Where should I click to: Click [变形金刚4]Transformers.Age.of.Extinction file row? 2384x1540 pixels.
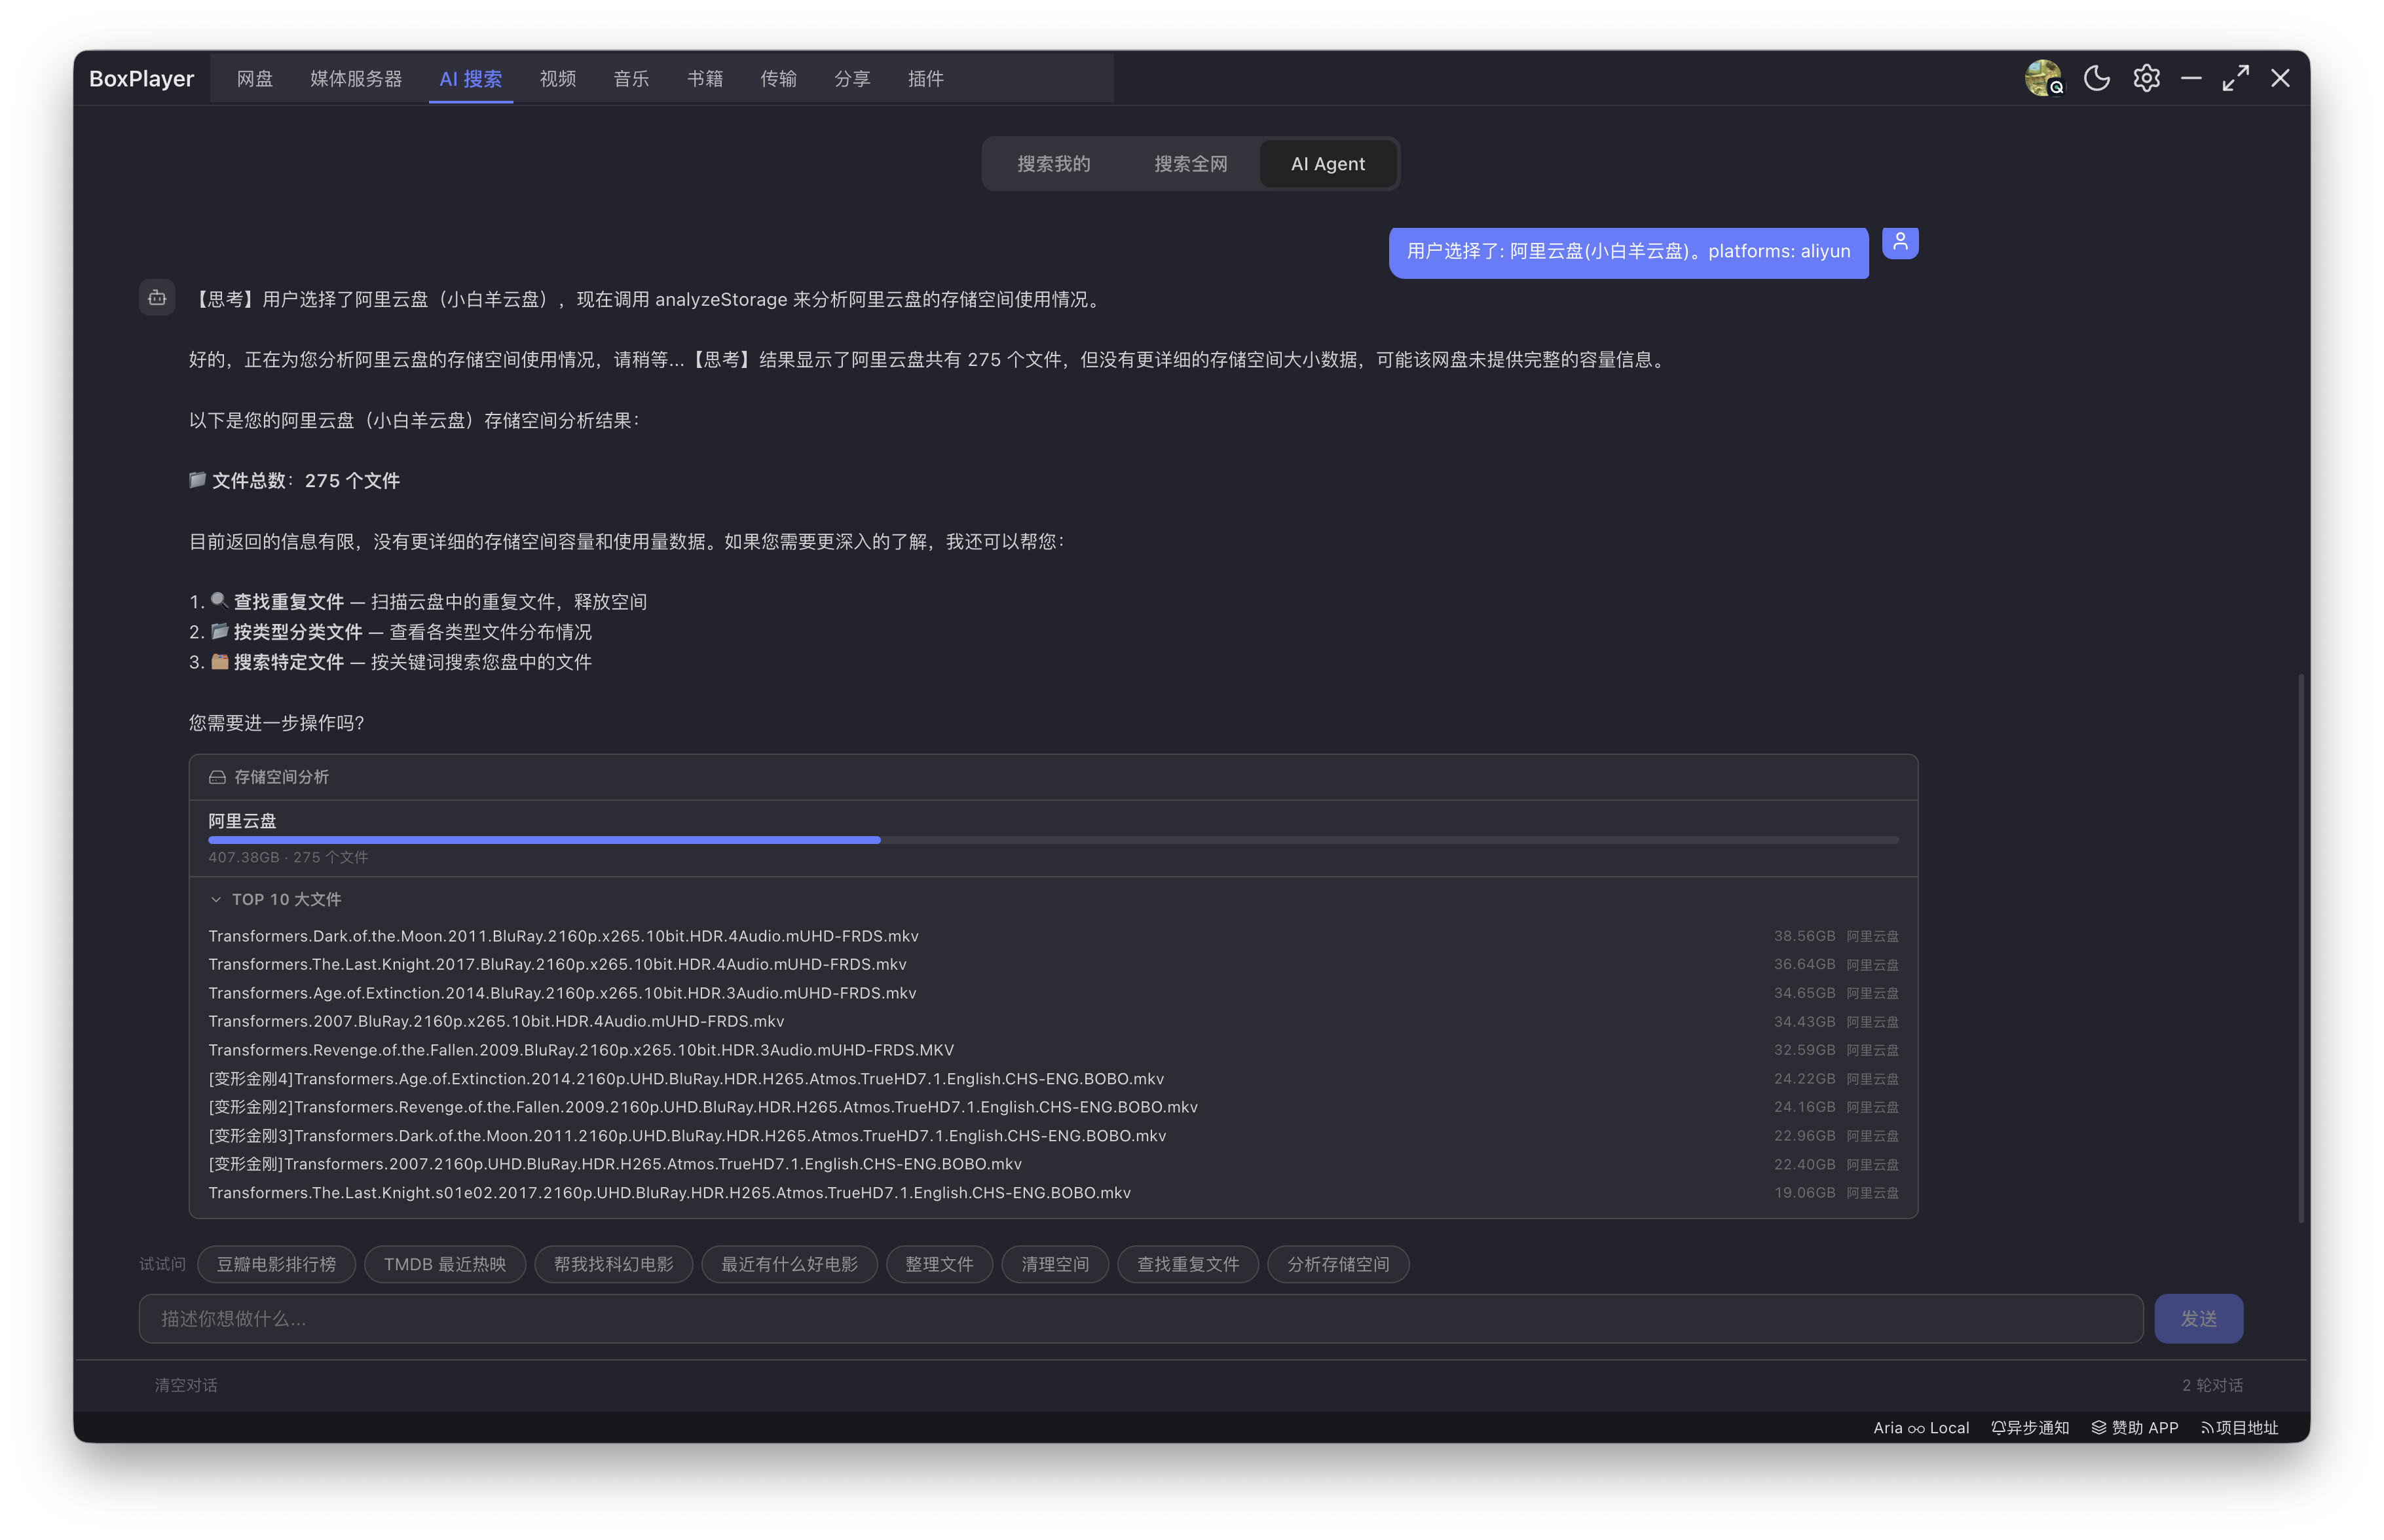click(x=1053, y=1079)
